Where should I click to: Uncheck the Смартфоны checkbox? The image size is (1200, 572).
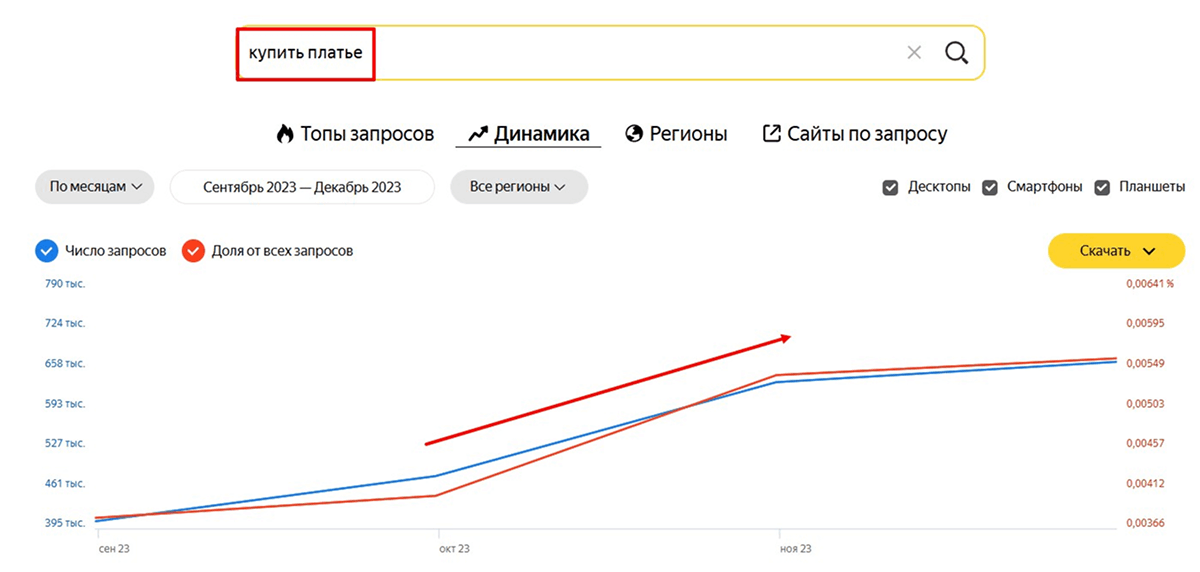(x=990, y=187)
